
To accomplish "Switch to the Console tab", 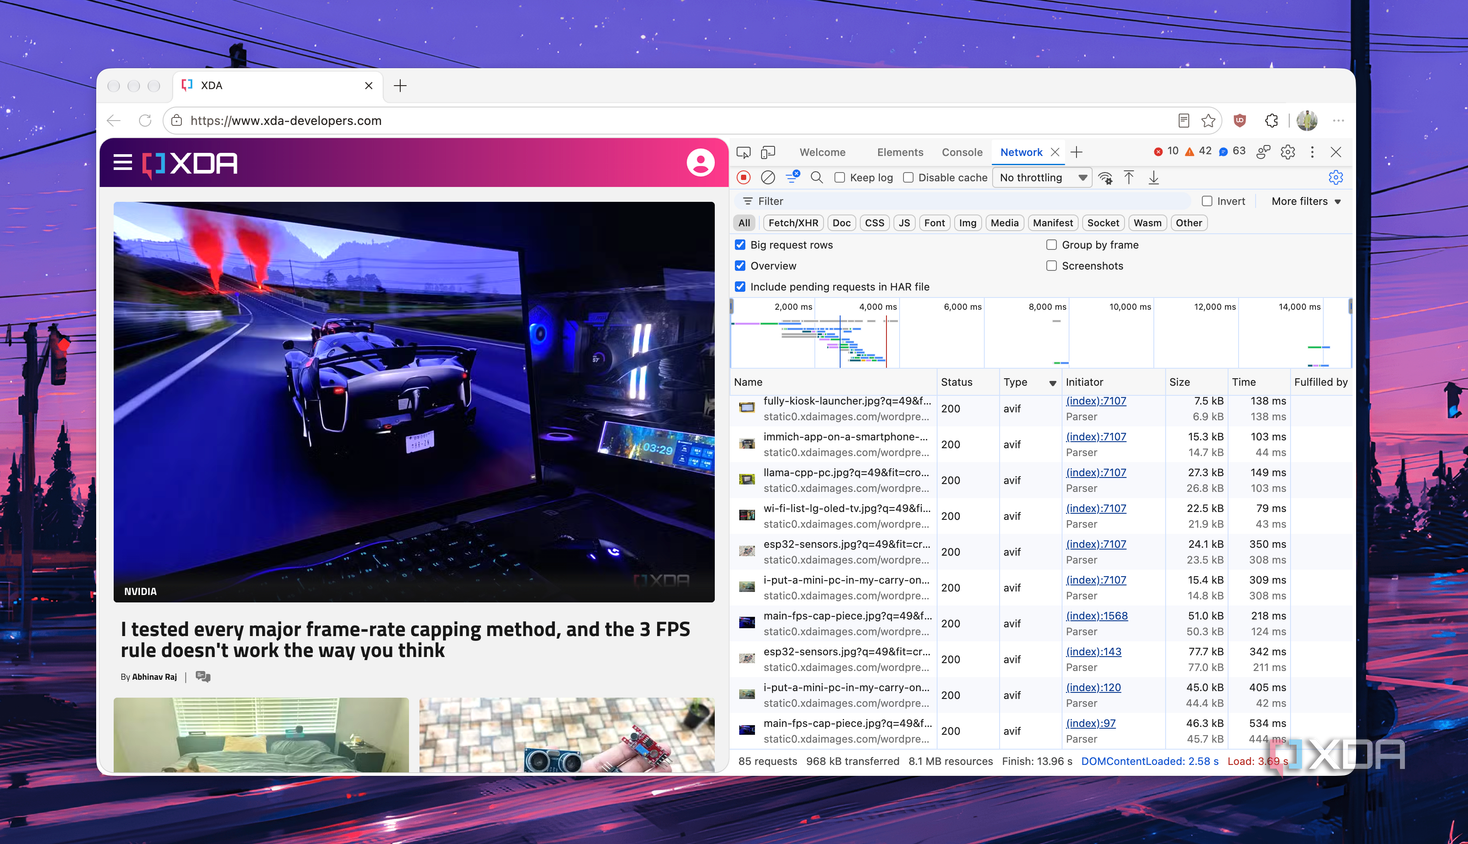I will click(x=962, y=152).
